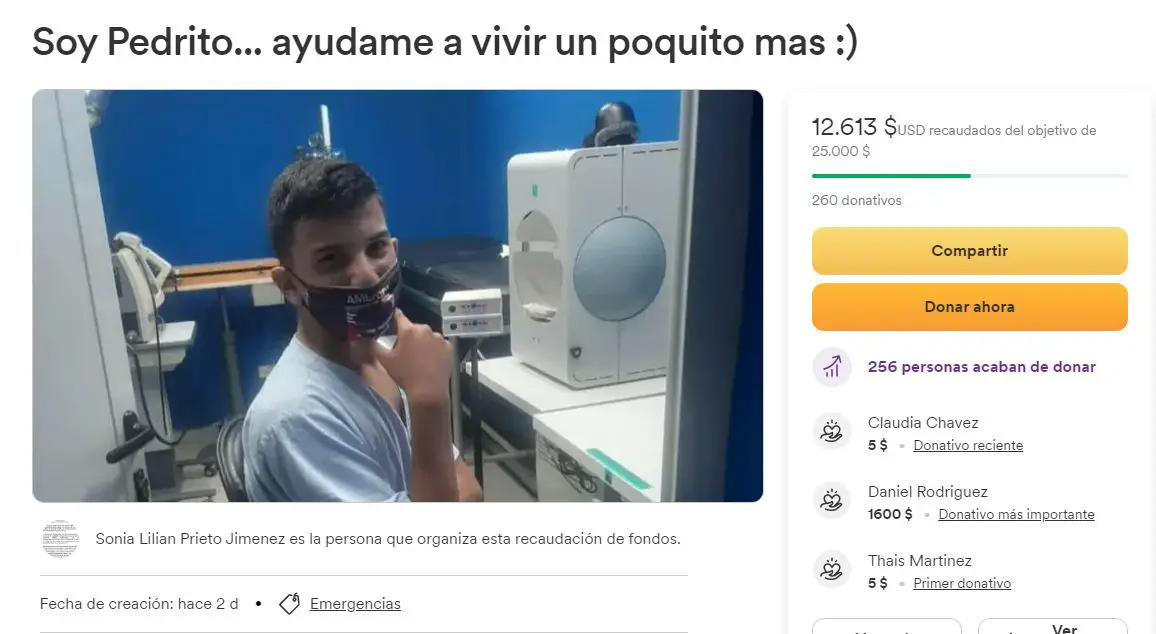Open the Donativo más importante link
This screenshot has width=1156, height=634.
tap(1016, 515)
